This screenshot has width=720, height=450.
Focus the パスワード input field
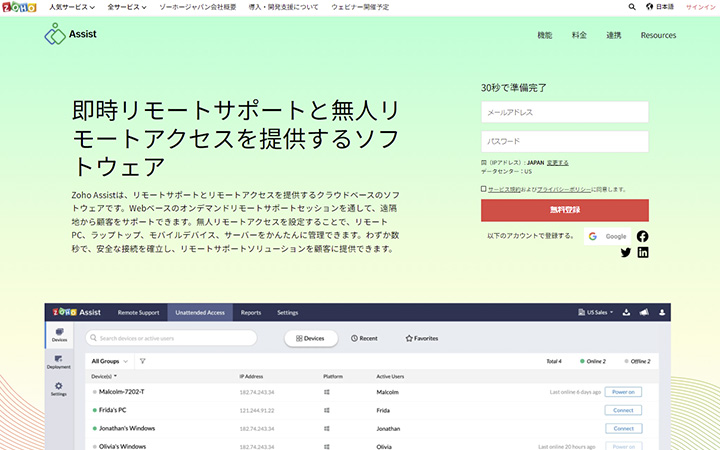[x=565, y=141]
